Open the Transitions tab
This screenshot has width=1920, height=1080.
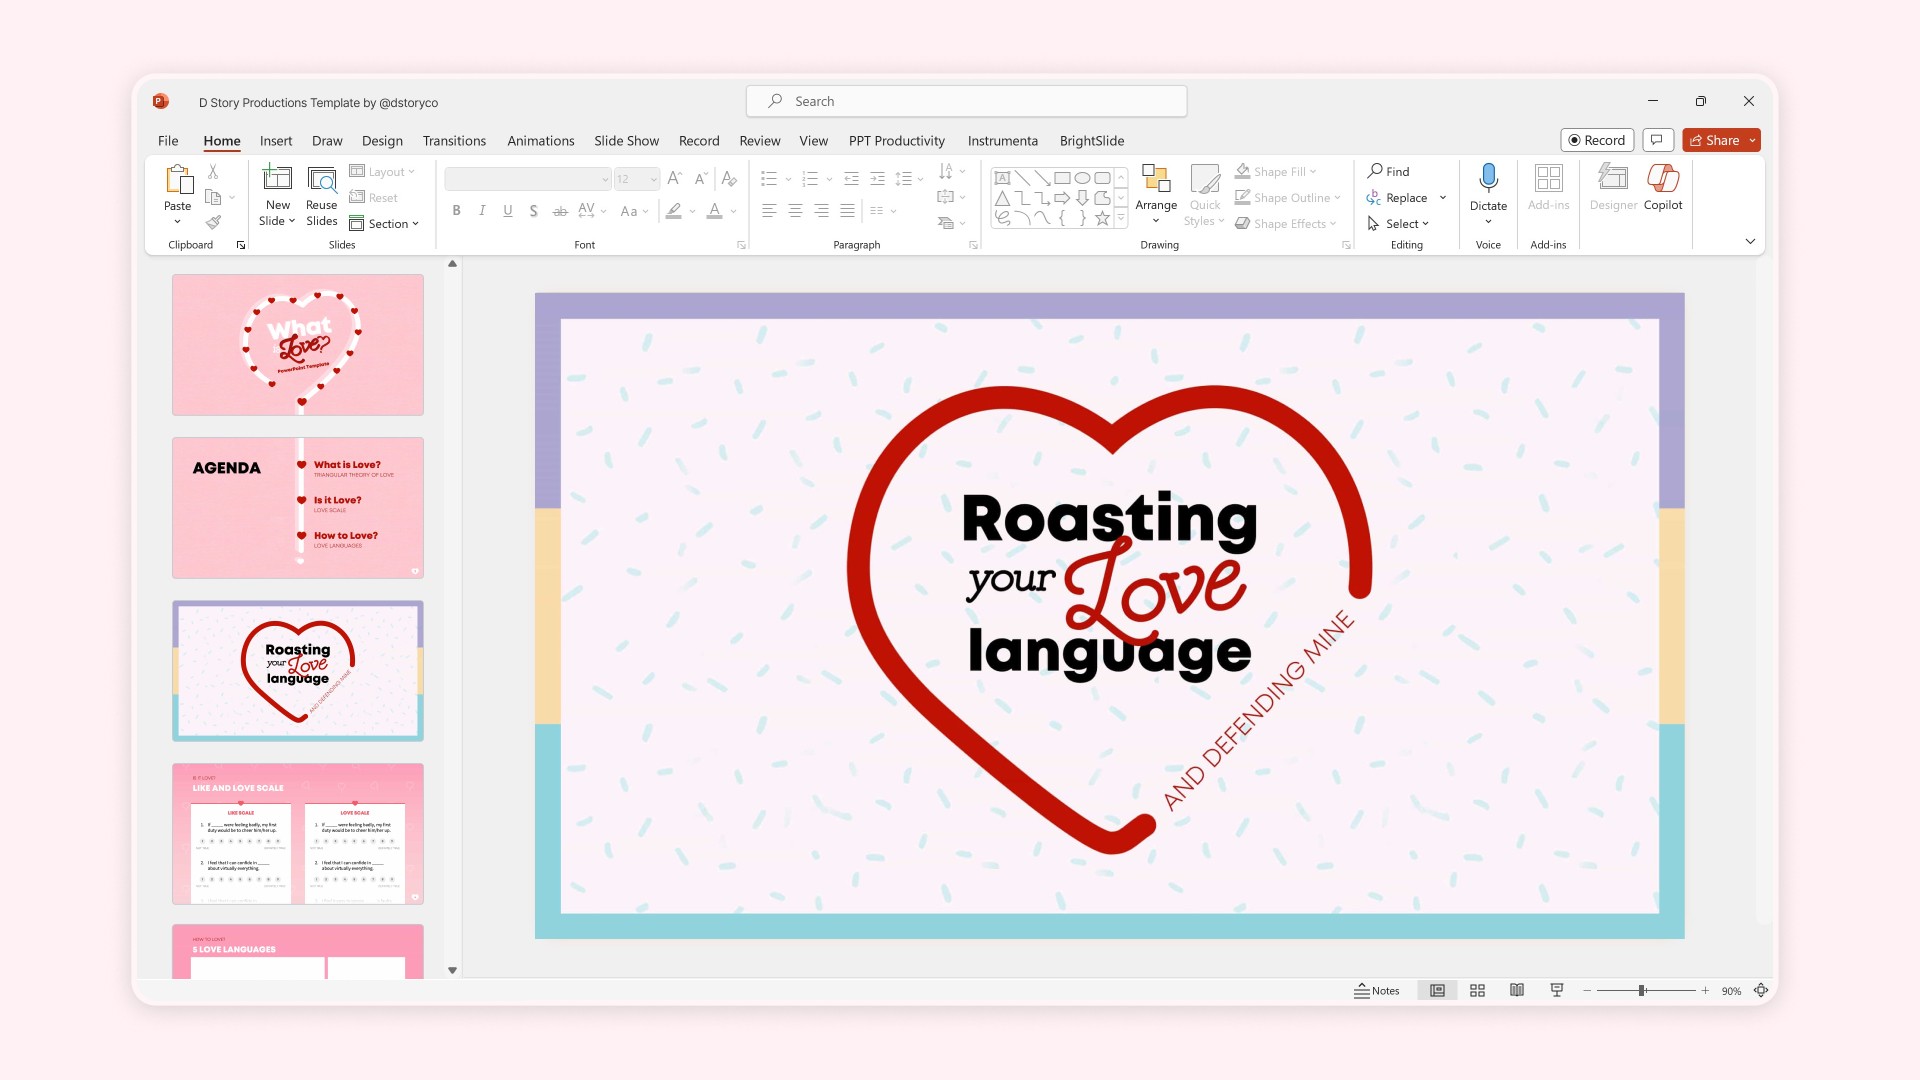tap(454, 141)
